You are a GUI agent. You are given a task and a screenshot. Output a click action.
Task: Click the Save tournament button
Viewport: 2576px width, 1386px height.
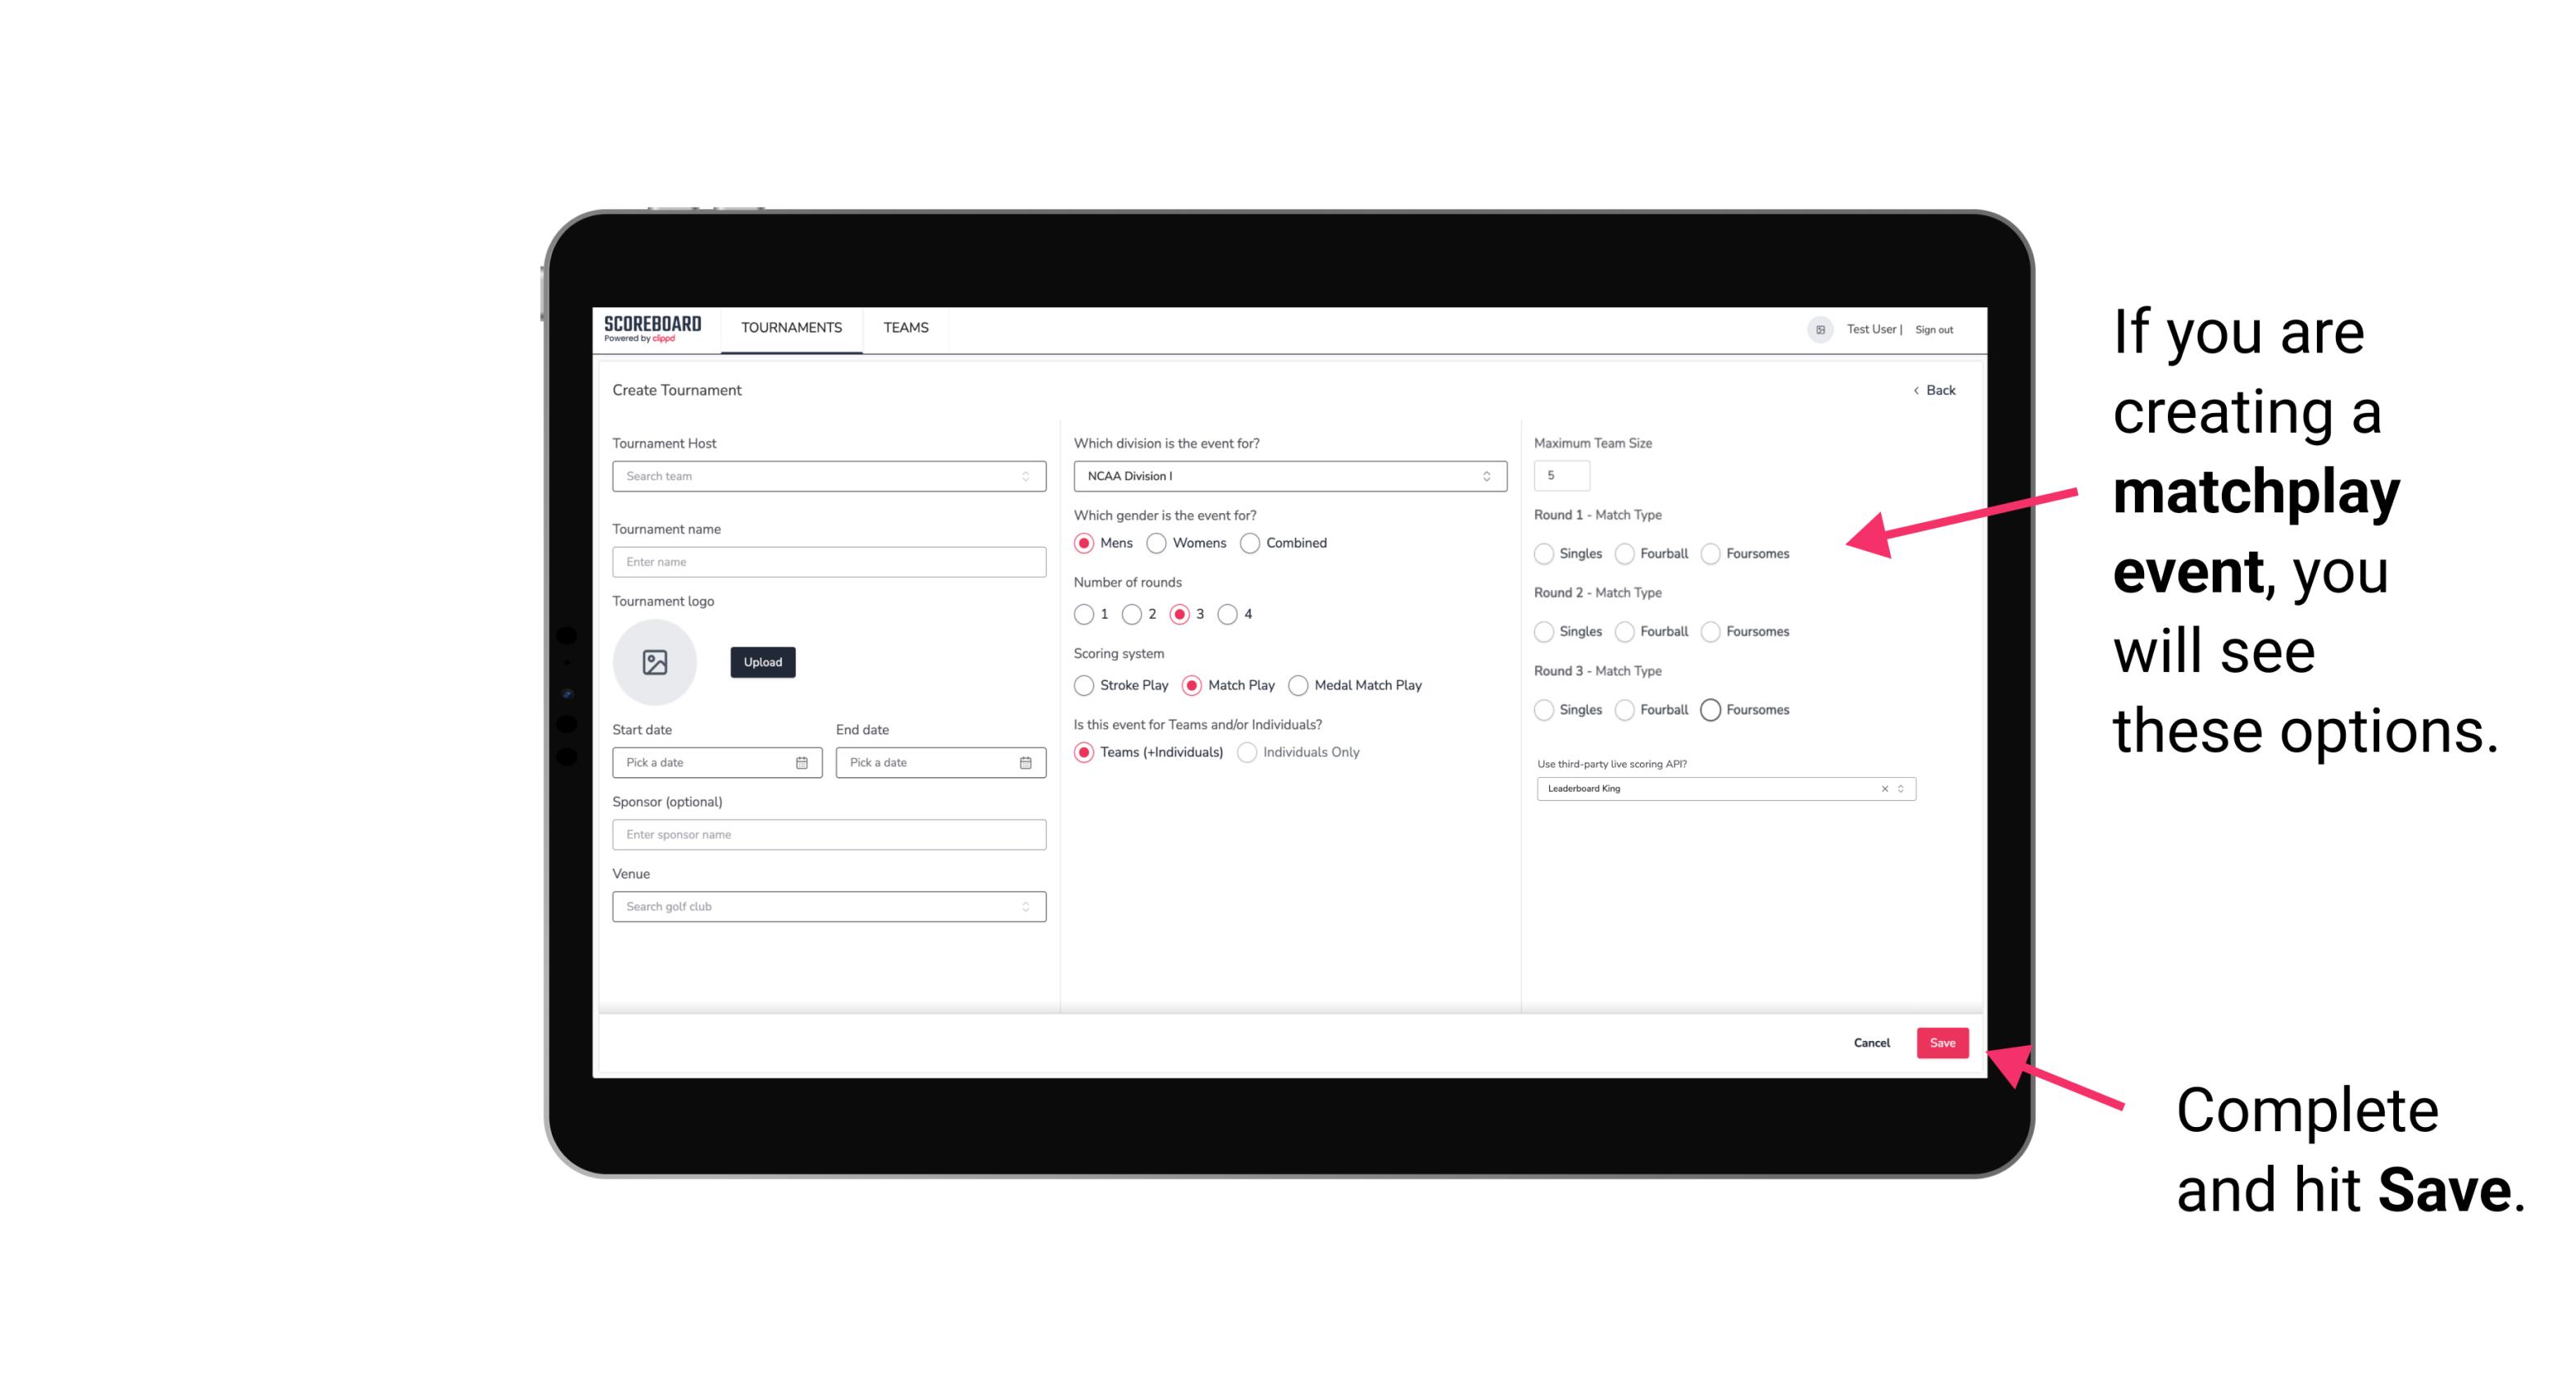(x=1942, y=1043)
